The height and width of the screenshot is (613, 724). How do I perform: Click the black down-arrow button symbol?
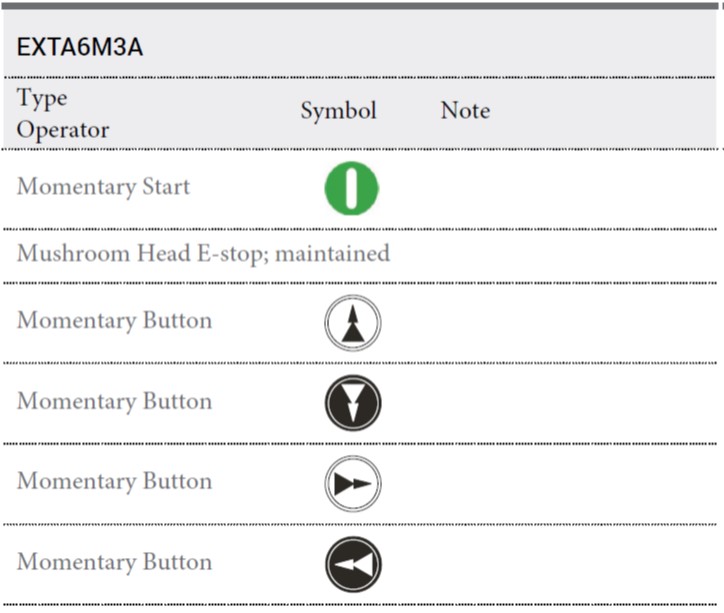[353, 403]
